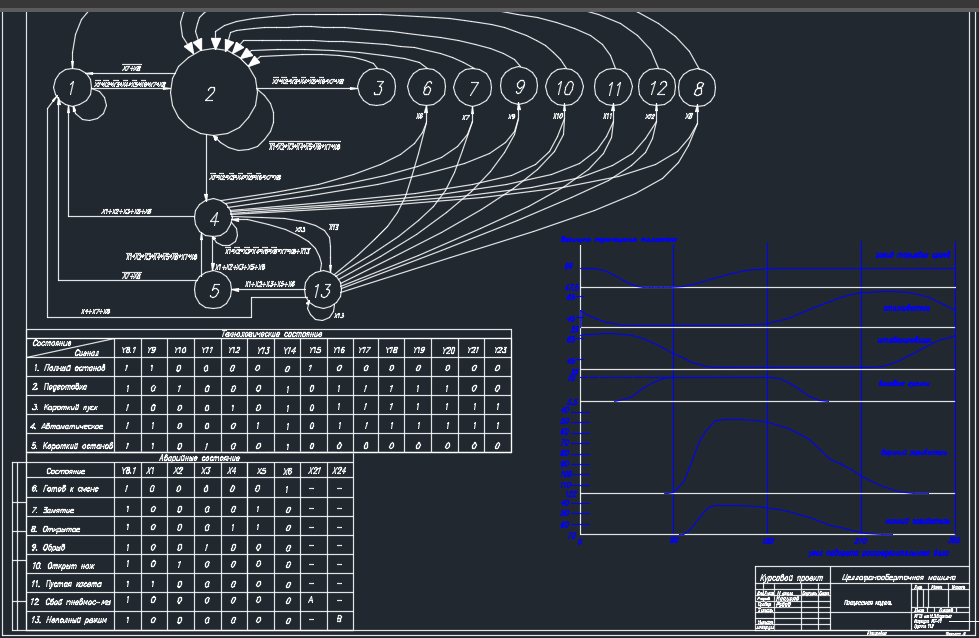979x638 pixels.
Task: Click the '9. Обрыв' row label
Action: (48, 546)
